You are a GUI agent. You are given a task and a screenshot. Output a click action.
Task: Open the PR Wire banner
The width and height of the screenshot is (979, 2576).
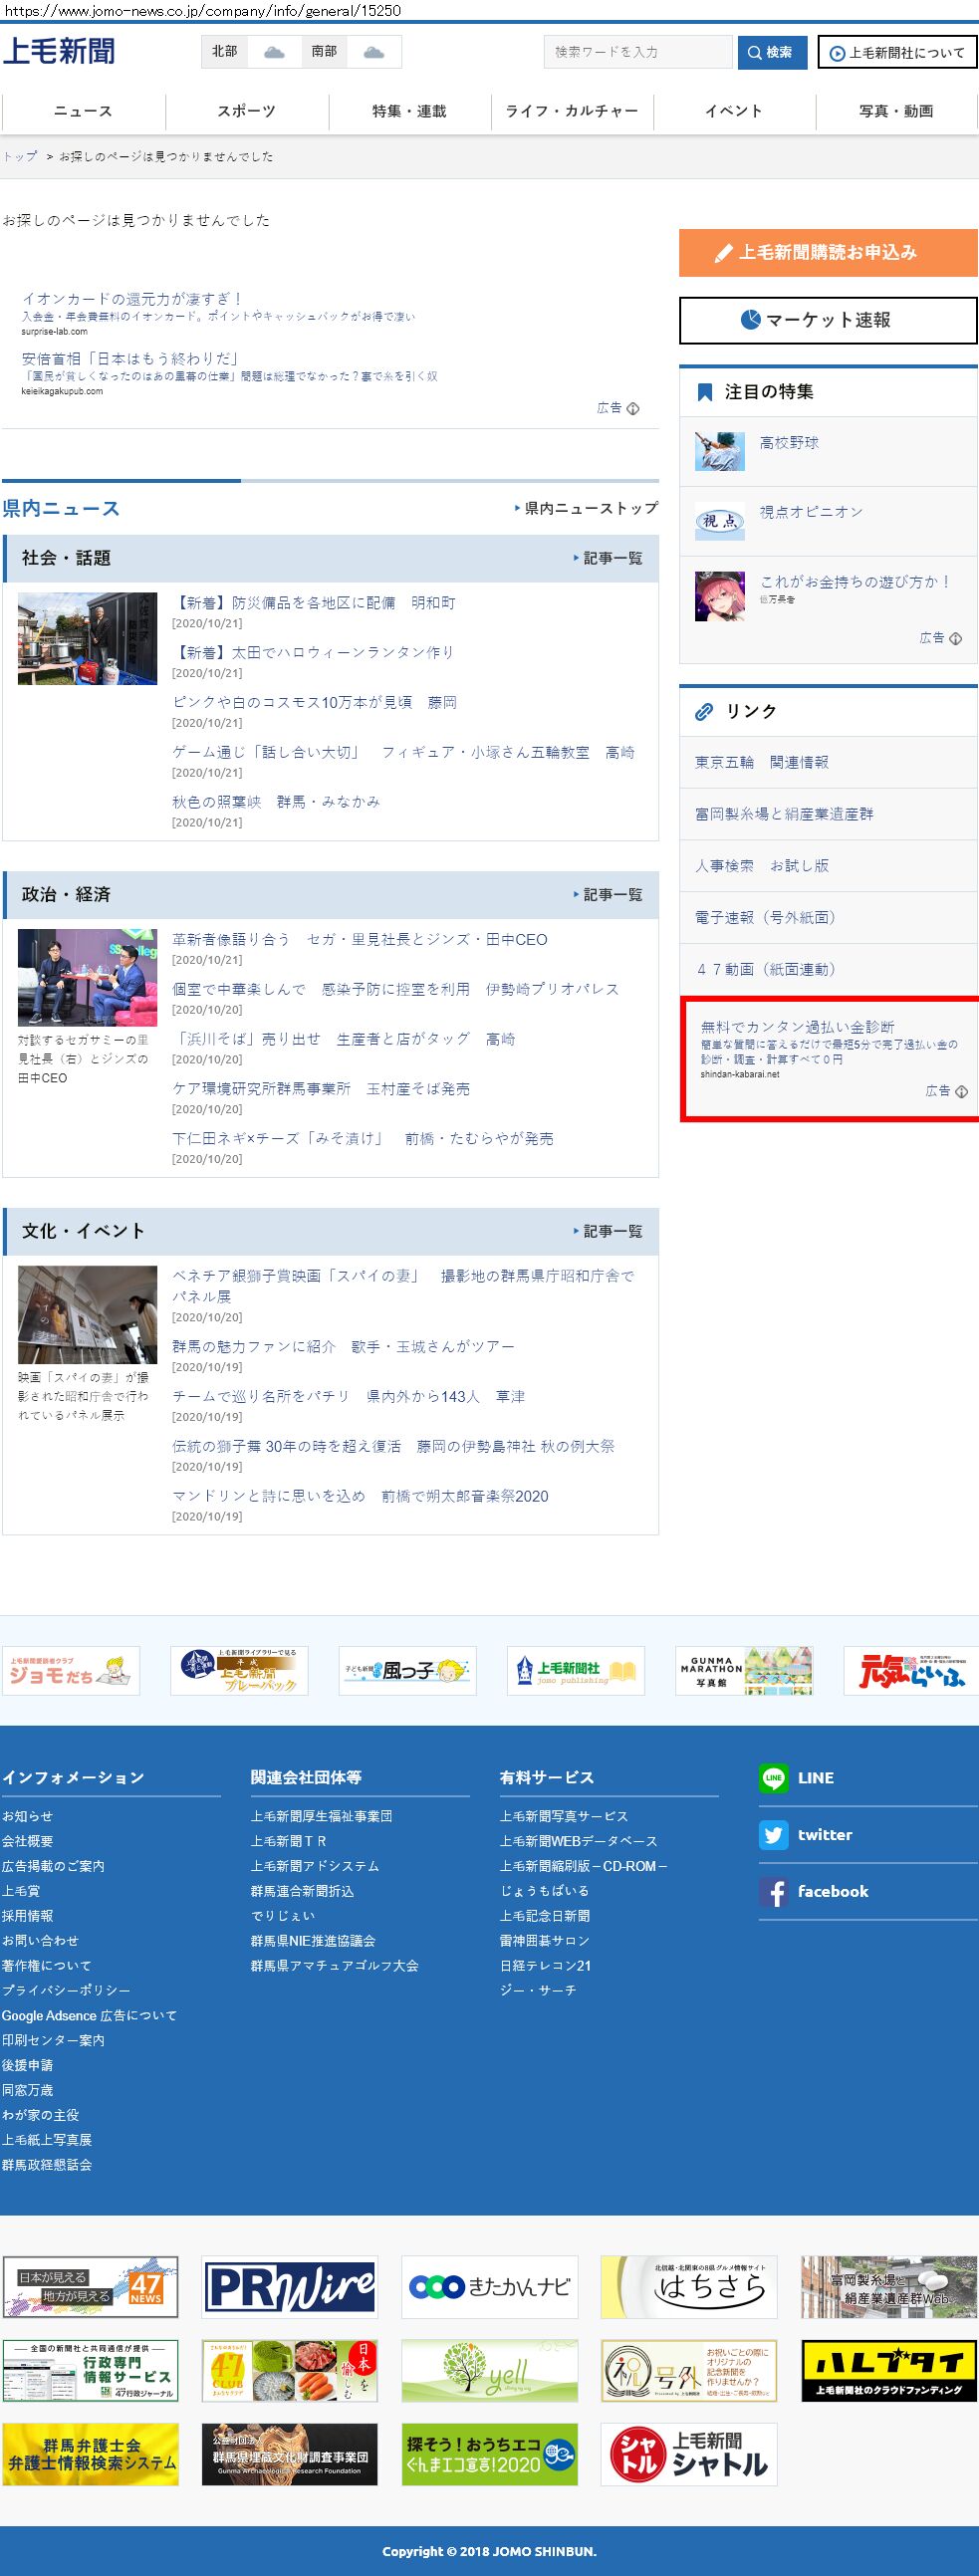pos(290,2286)
